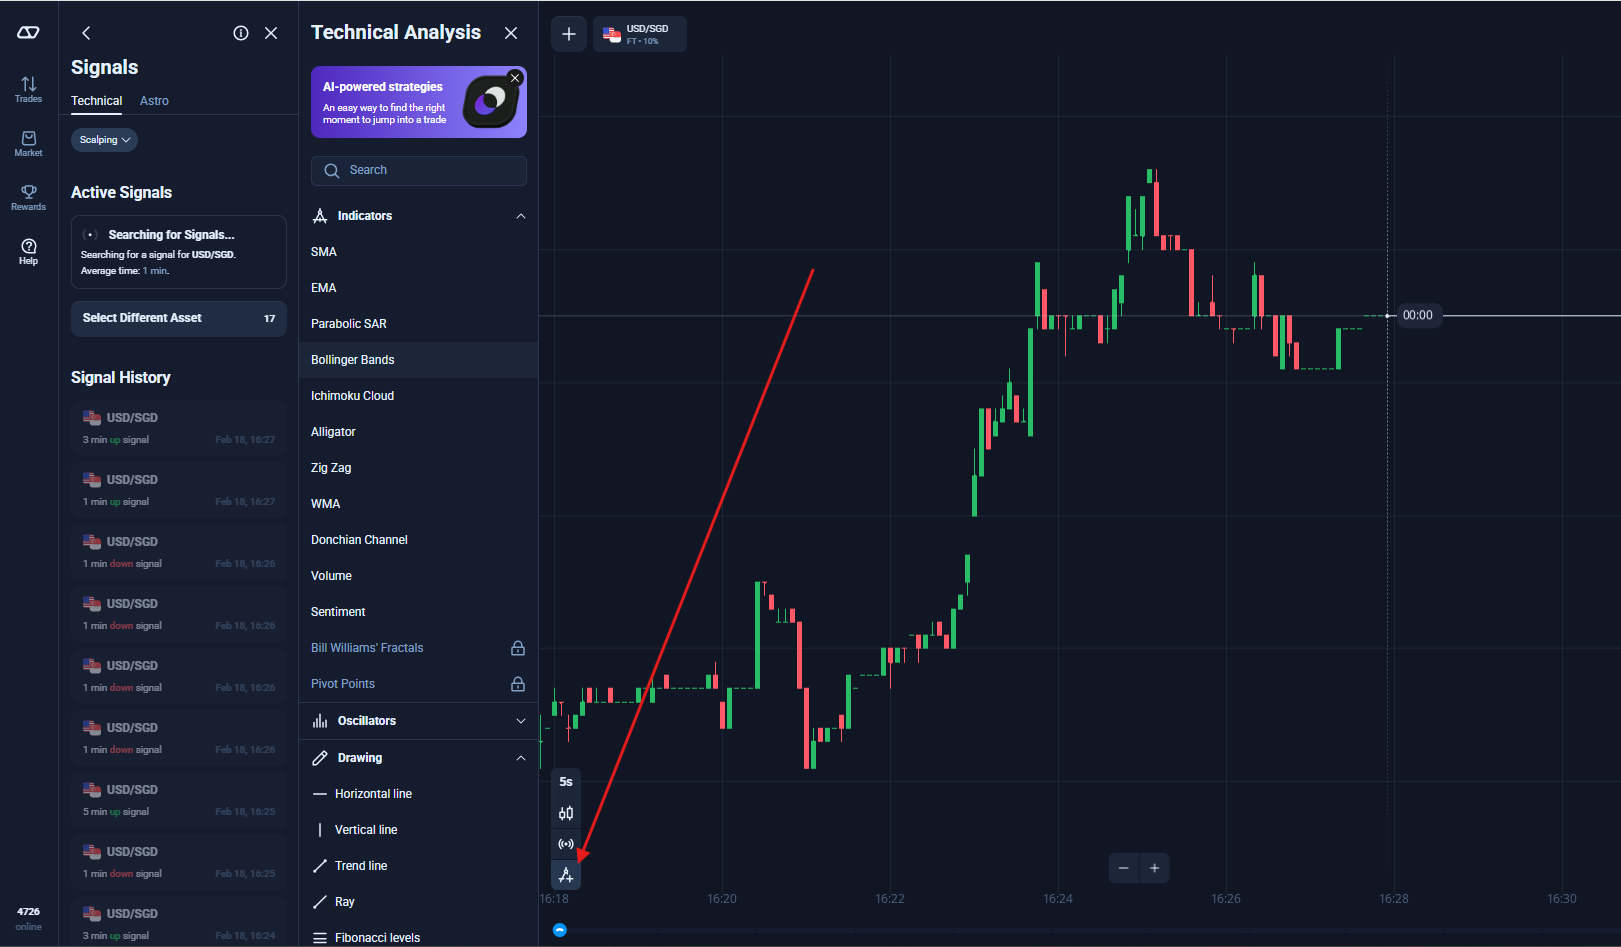Select the Ray drawing tool
Screen dimensions: 1621x947
click(418, 902)
